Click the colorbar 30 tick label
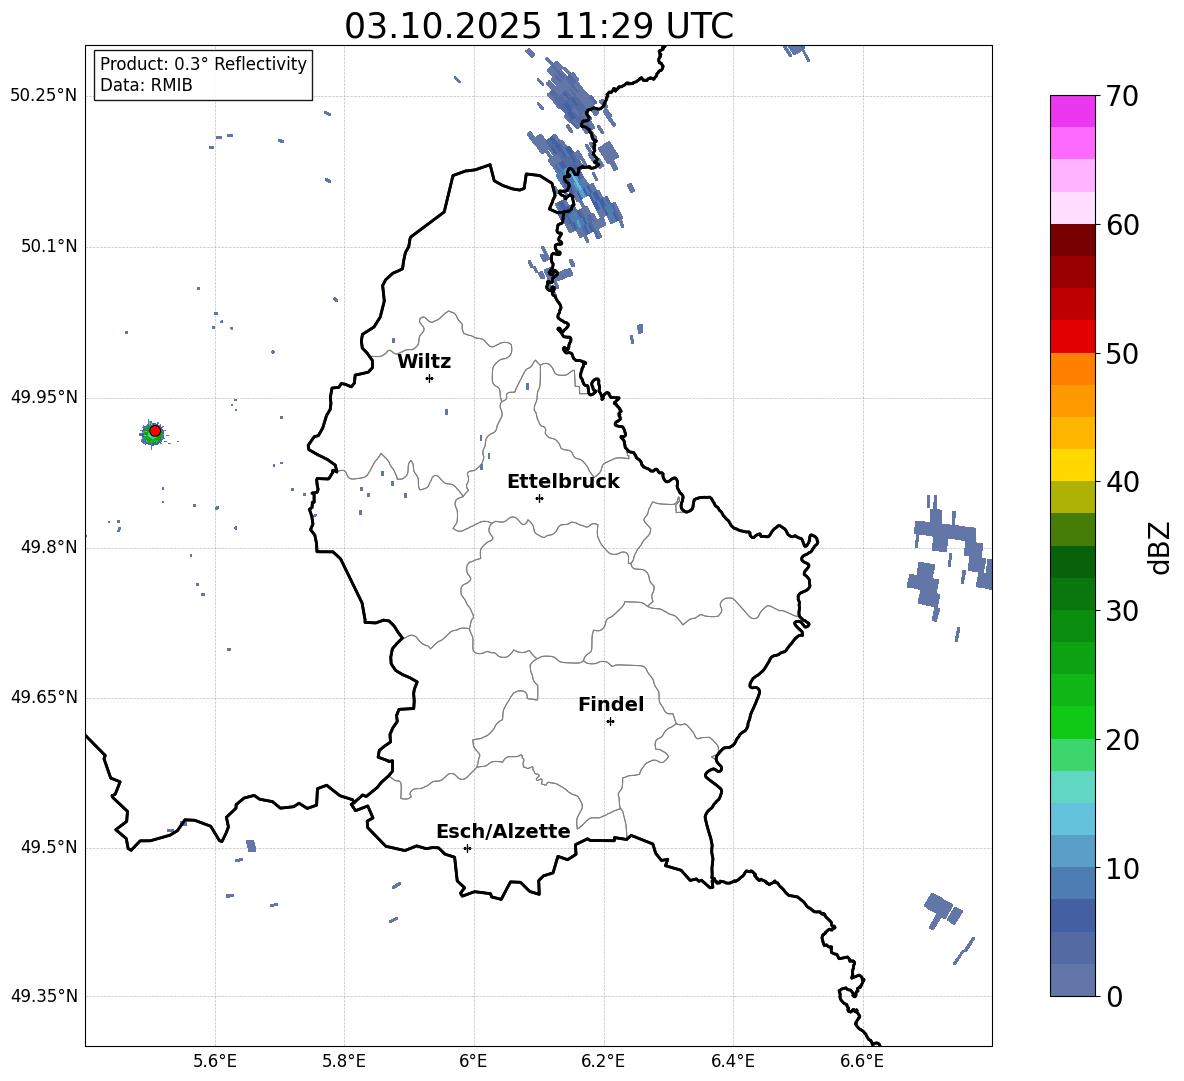 coord(1122,610)
